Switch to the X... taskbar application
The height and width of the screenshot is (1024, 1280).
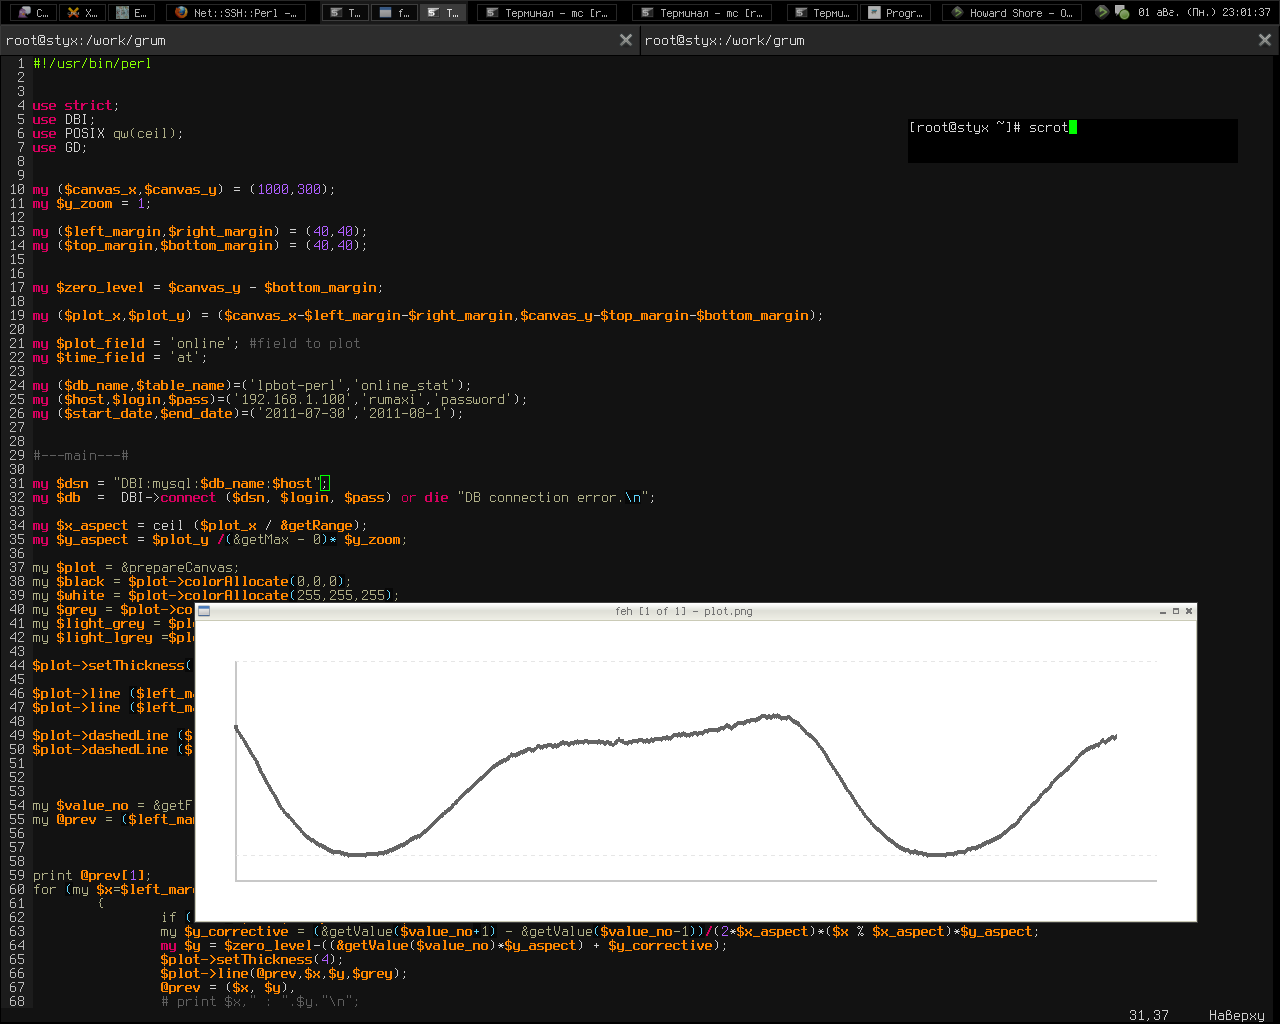pyautogui.click(x=82, y=13)
